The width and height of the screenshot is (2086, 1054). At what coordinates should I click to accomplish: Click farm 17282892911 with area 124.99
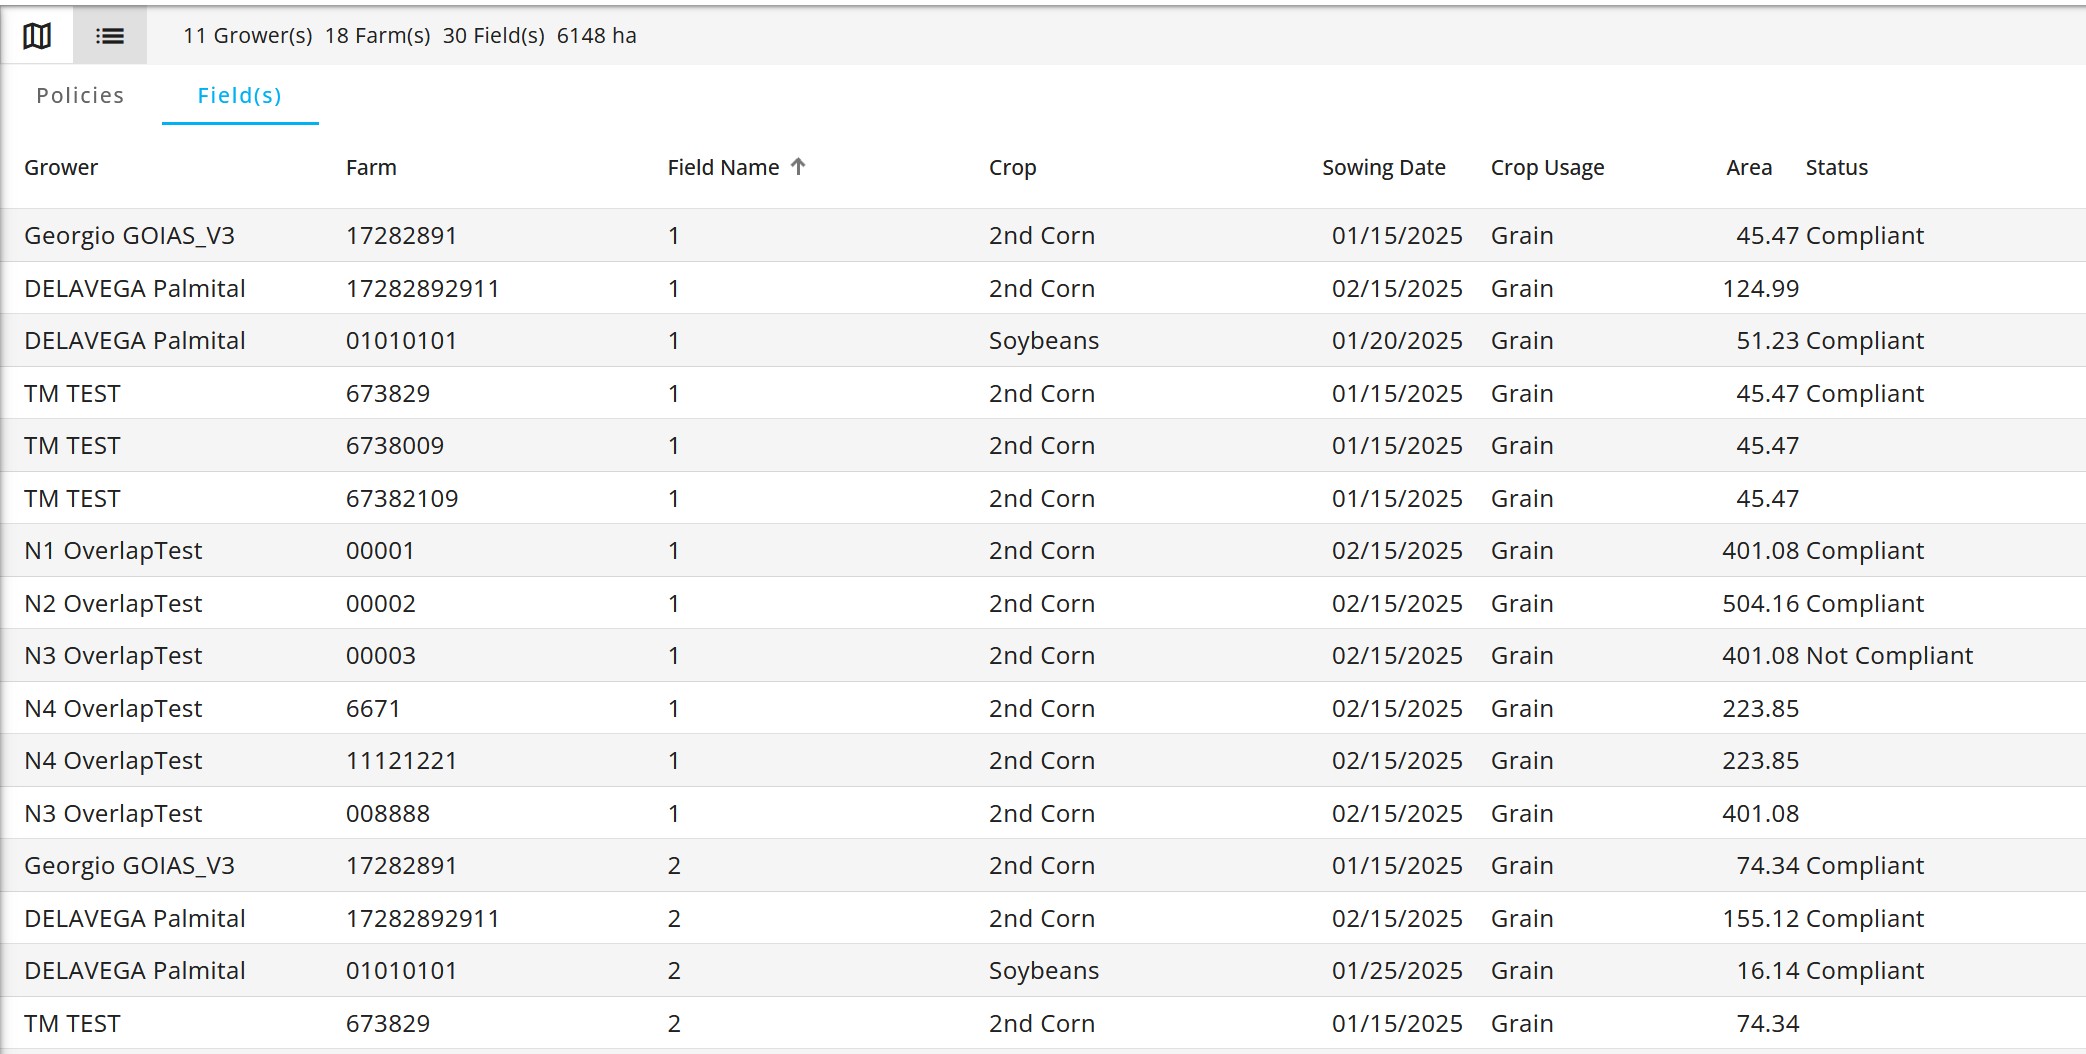coord(422,288)
